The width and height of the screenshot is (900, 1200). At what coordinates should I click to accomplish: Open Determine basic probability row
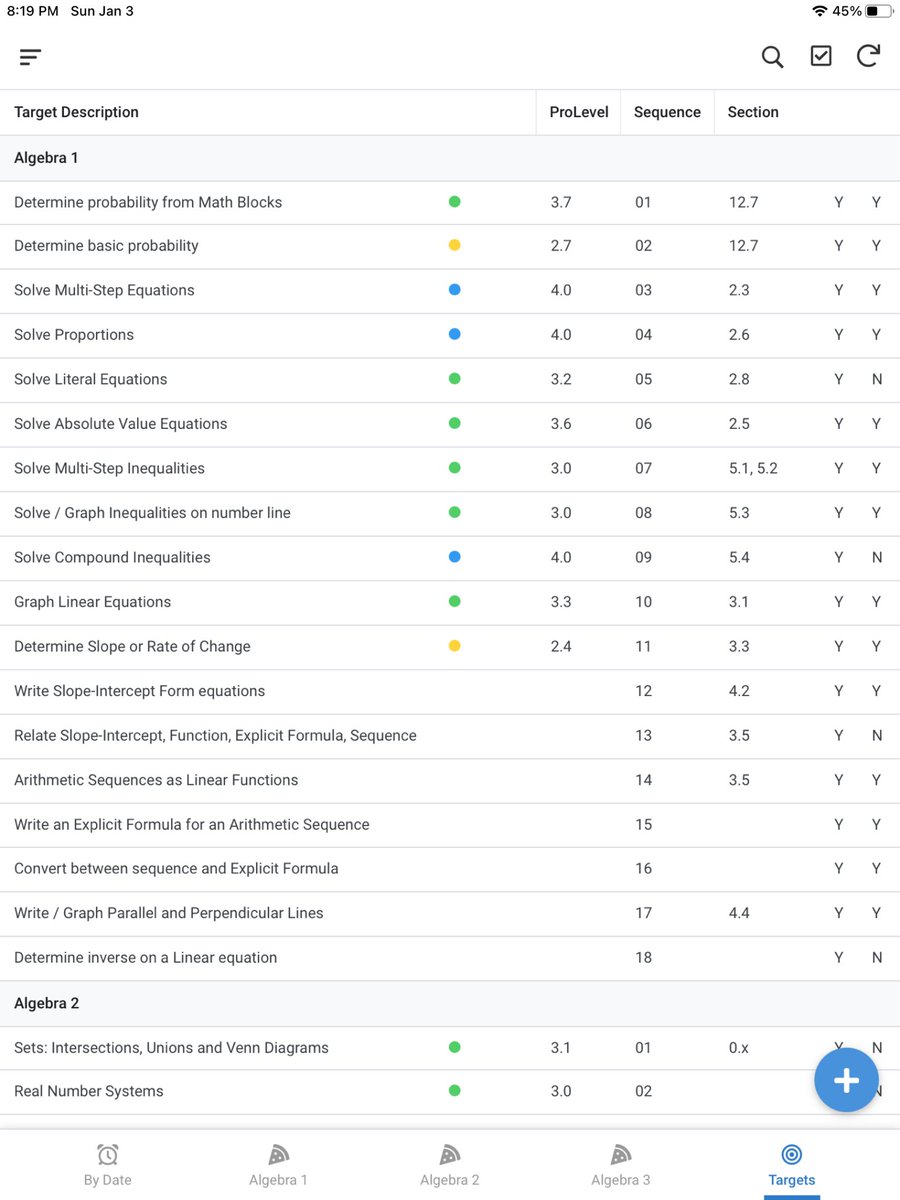pos(450,246)
